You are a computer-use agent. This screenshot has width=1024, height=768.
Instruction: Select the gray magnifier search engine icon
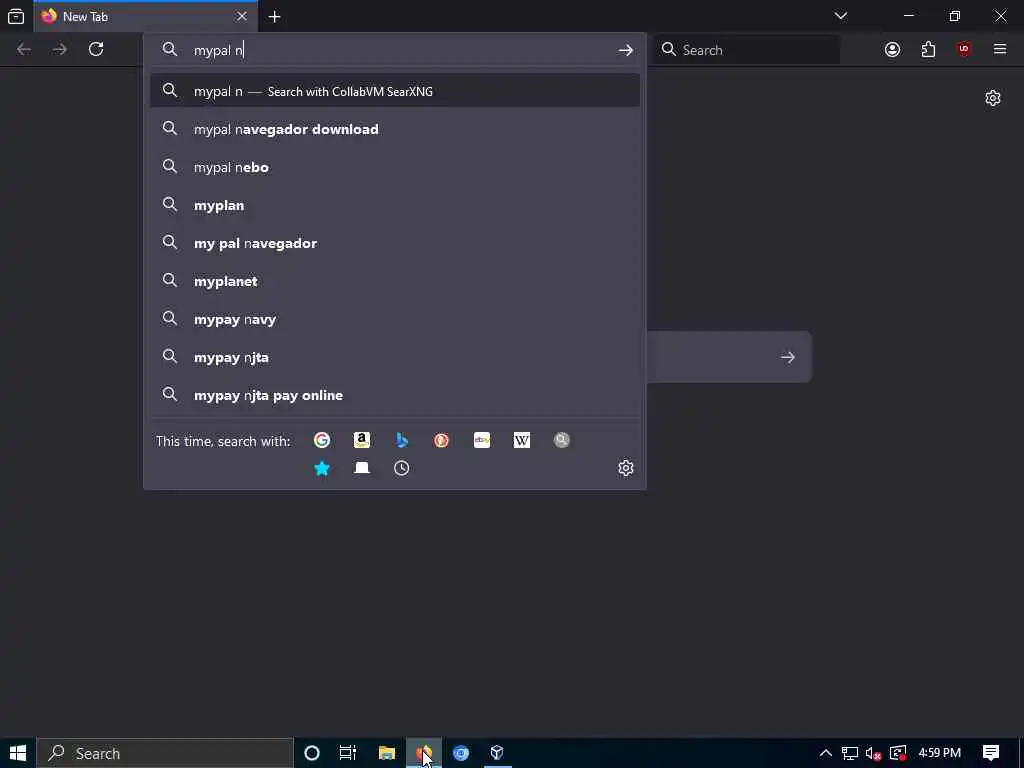[562, 440]
